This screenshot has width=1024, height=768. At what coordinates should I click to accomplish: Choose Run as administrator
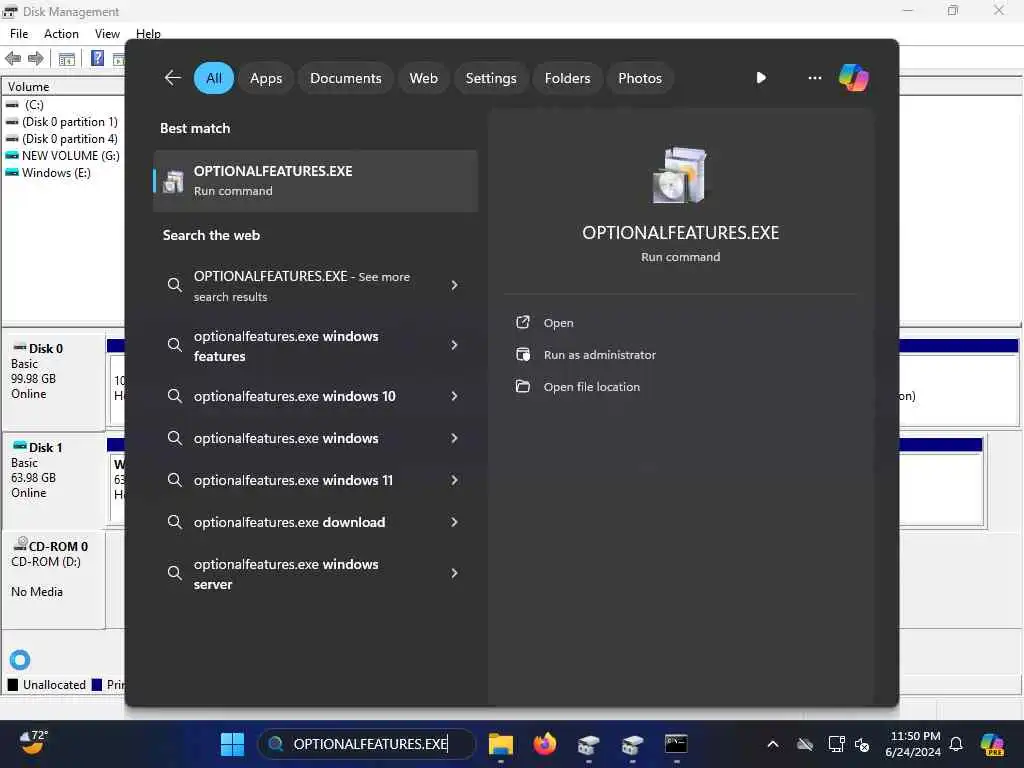(x=600, y=355)
